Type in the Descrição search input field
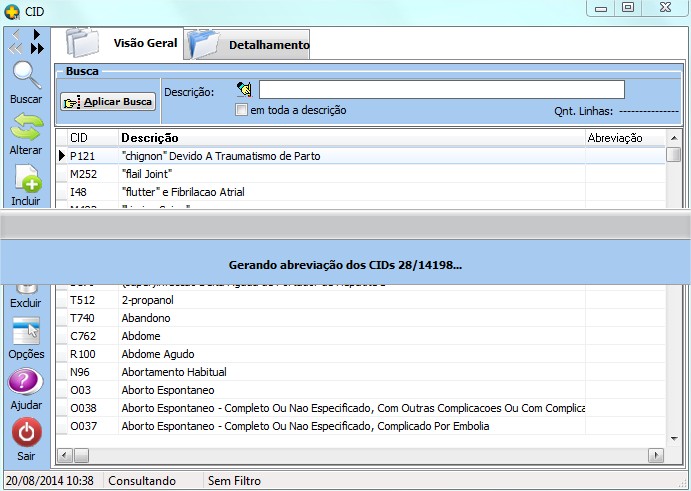Image resolution: width=691 pixels, height=491 pixels. click(441, 90)
